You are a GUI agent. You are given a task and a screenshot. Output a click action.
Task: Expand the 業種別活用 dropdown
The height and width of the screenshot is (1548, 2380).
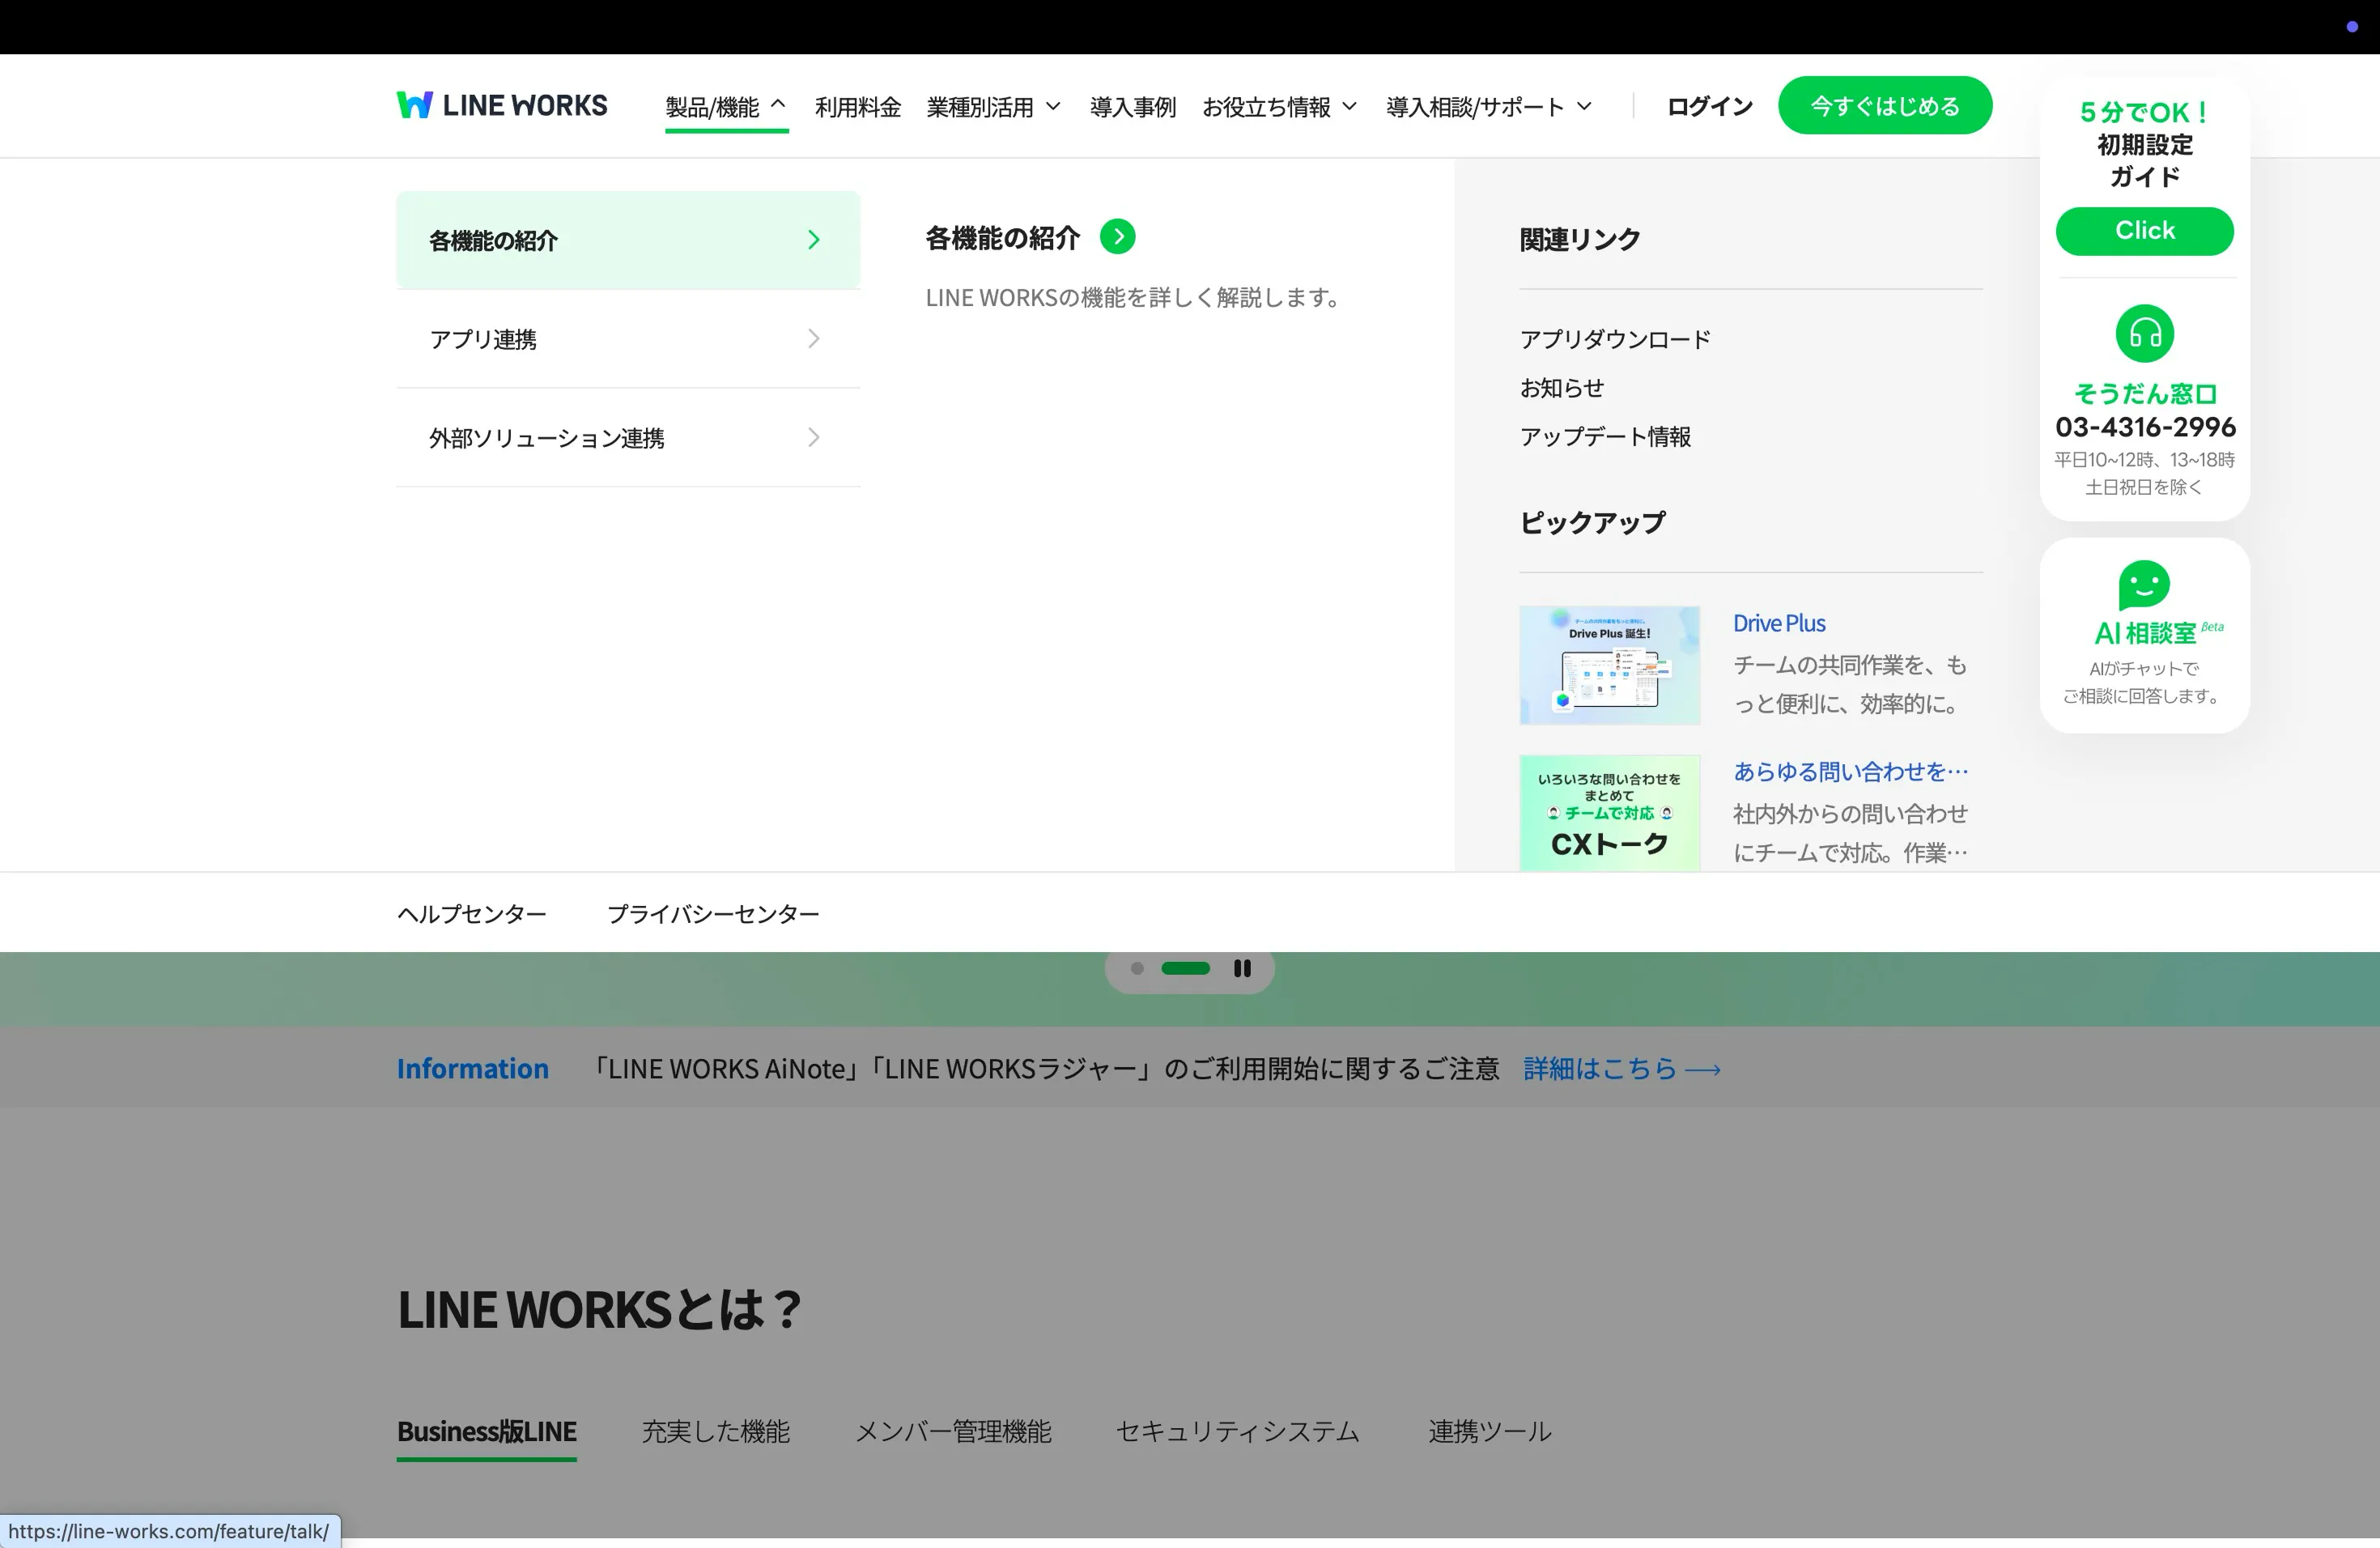pos(993,107)
